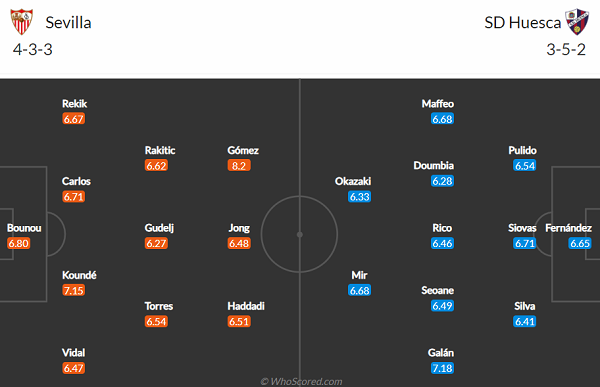600x387 pixels.
Task: Click Mir's 6.68 rating badge
Action: 360,291
